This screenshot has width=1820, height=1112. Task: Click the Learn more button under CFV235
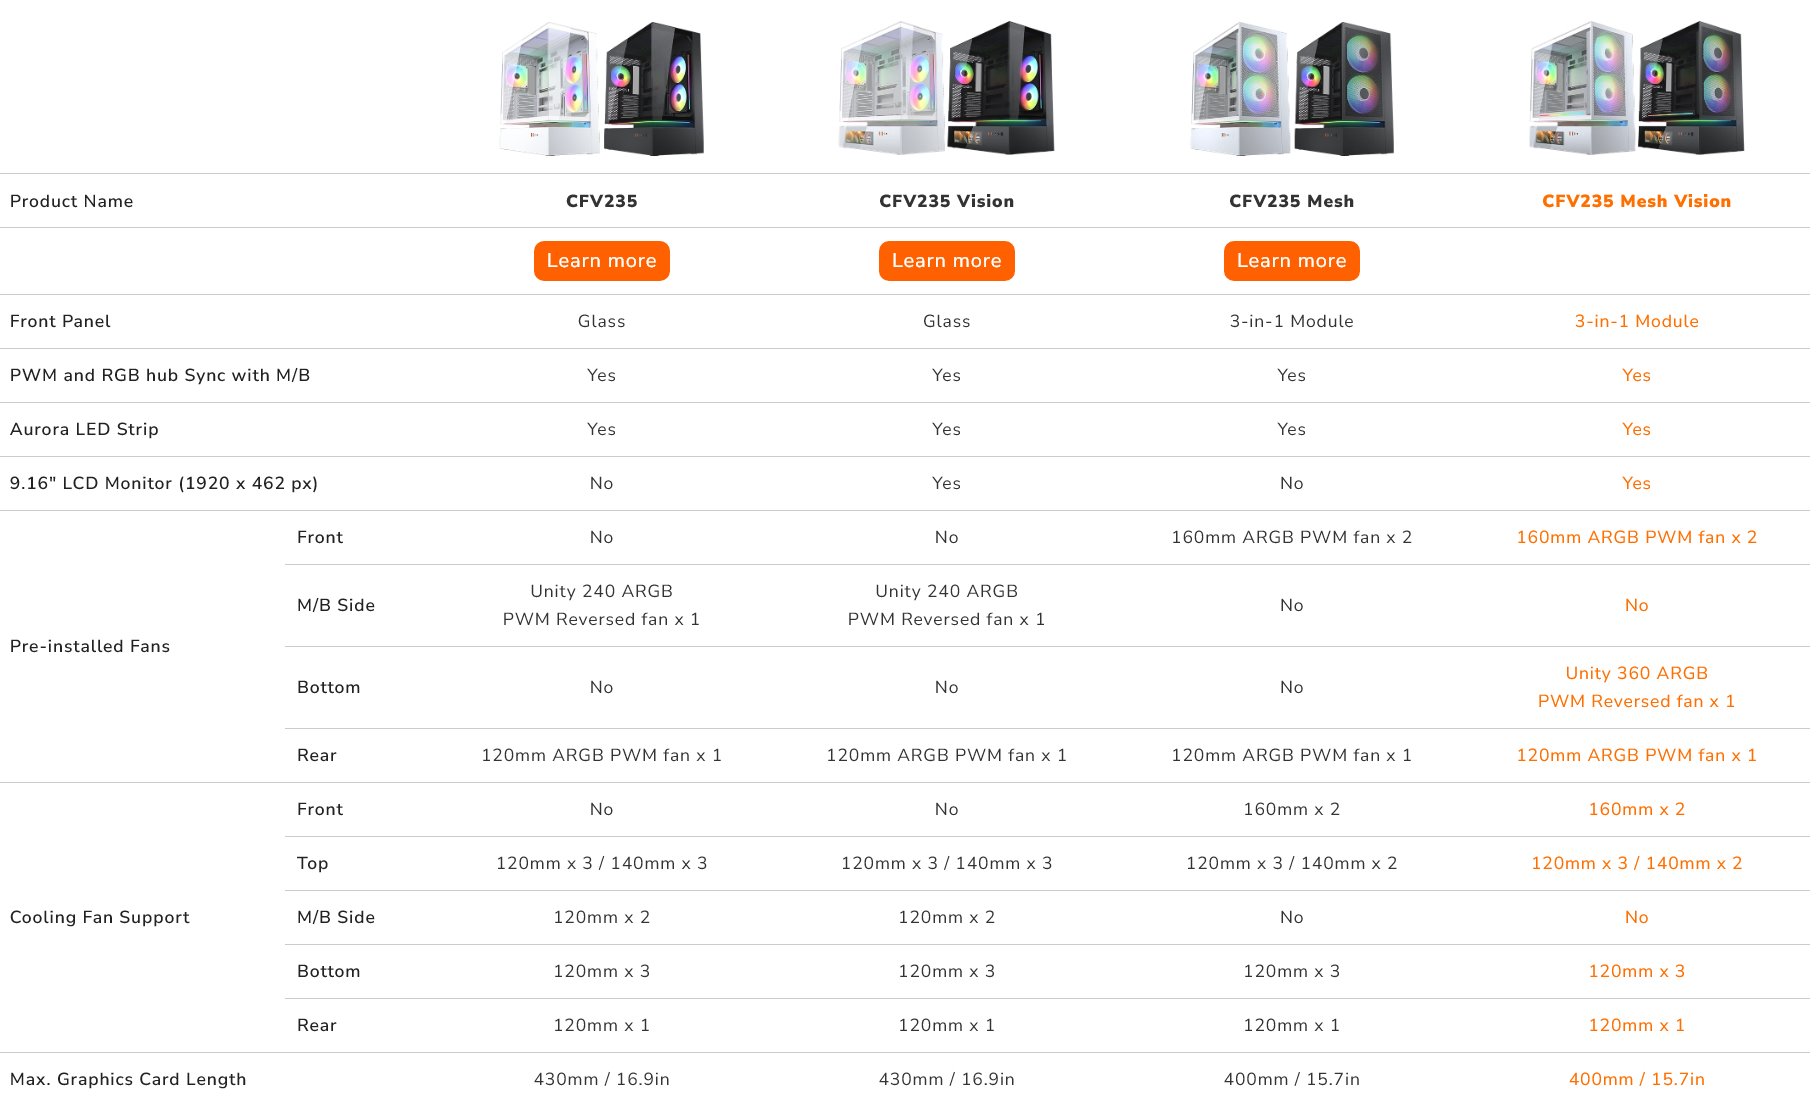(x=600, y=260)
